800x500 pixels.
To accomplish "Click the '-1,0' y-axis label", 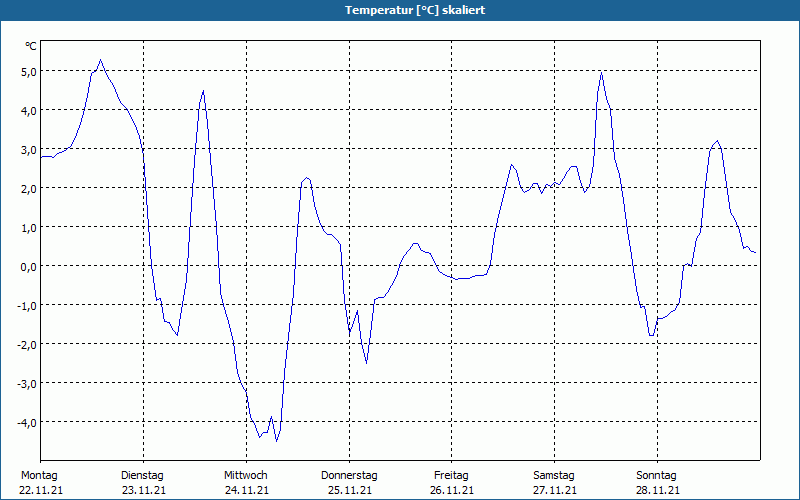I will tap(27, 306).
